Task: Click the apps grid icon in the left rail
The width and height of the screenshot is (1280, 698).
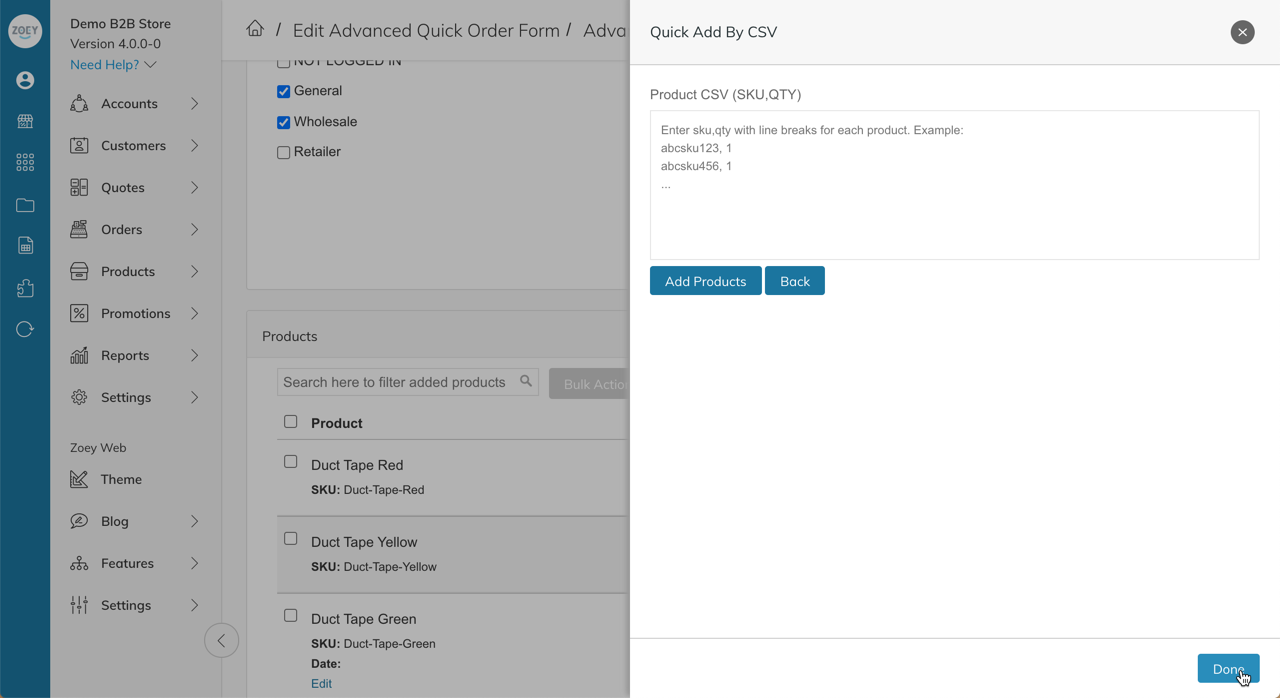Action: tap(25, 162)
